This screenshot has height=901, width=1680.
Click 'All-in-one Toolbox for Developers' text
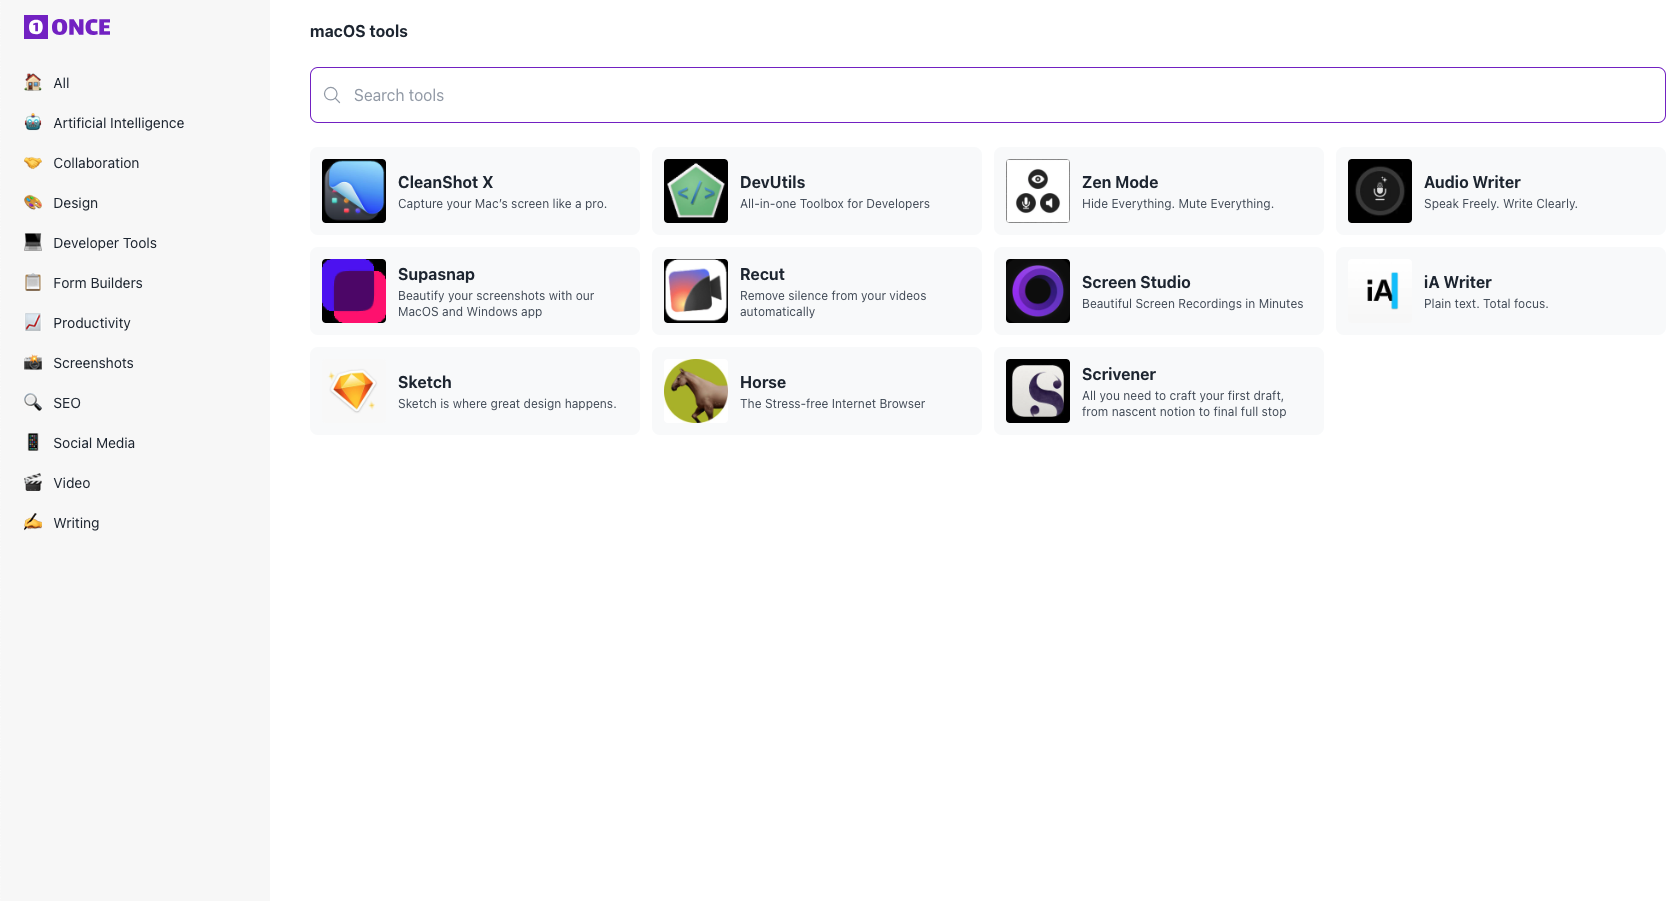point(835,204)
